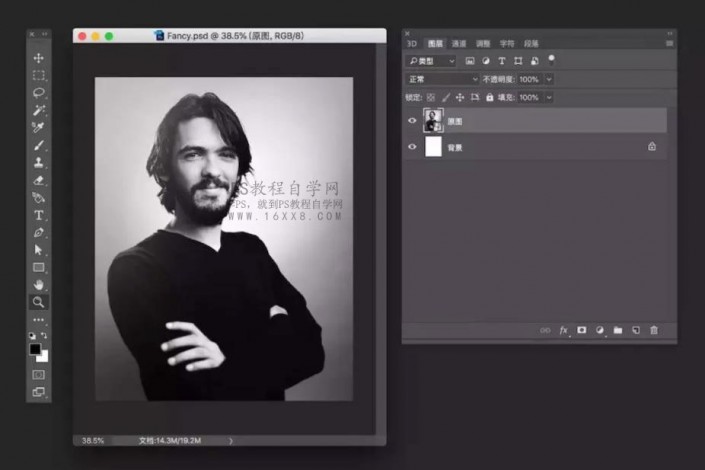Select the Path Selection arrow tool
The image size is (705, 470).
click(39, 250)
